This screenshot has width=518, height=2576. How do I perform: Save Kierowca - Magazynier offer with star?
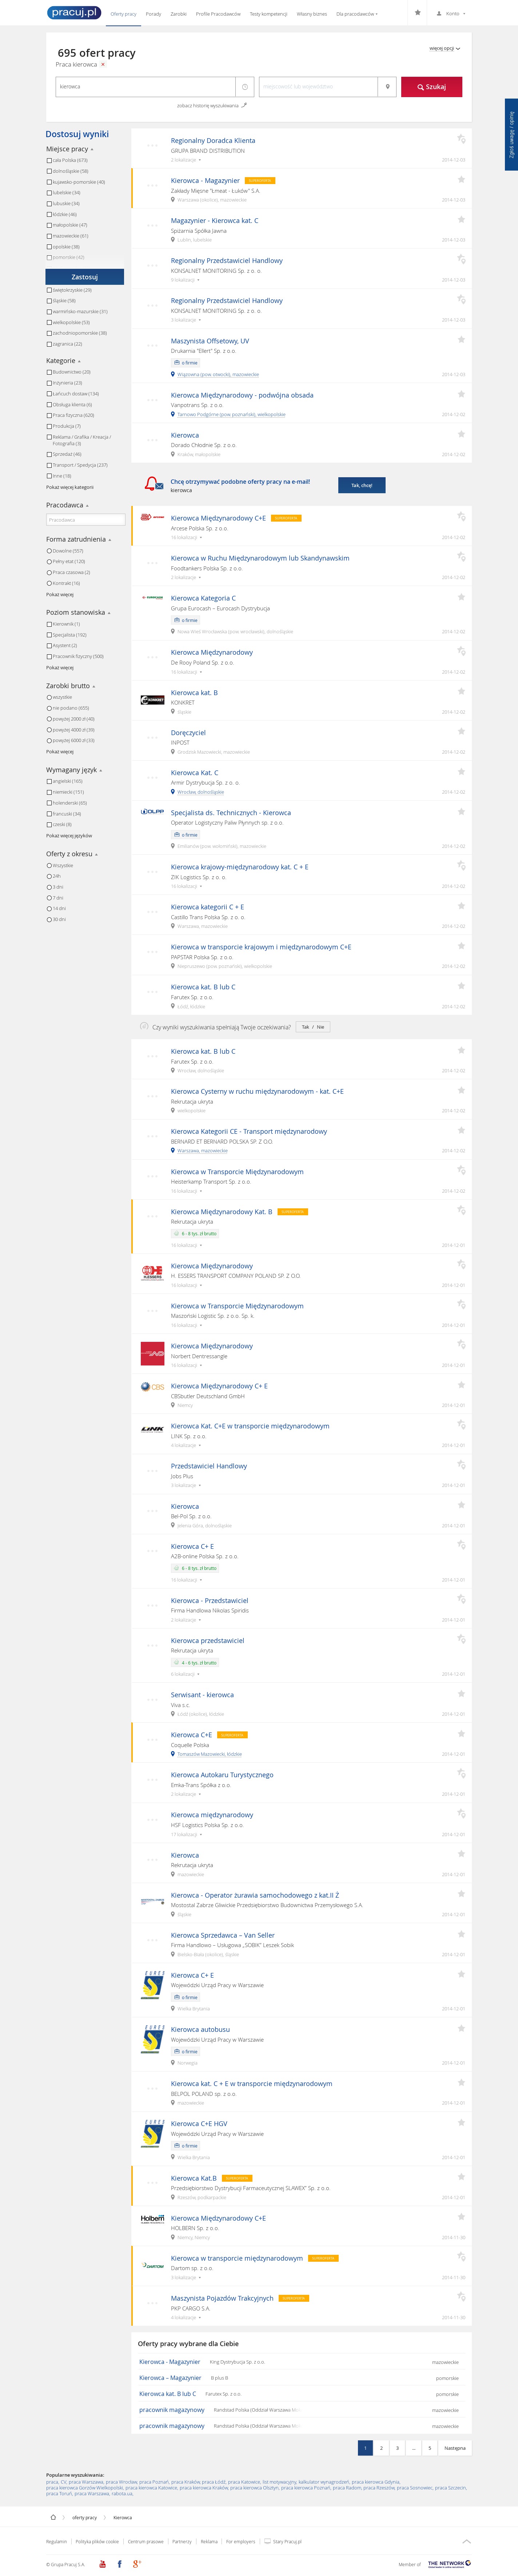click(x=461, y=180)
